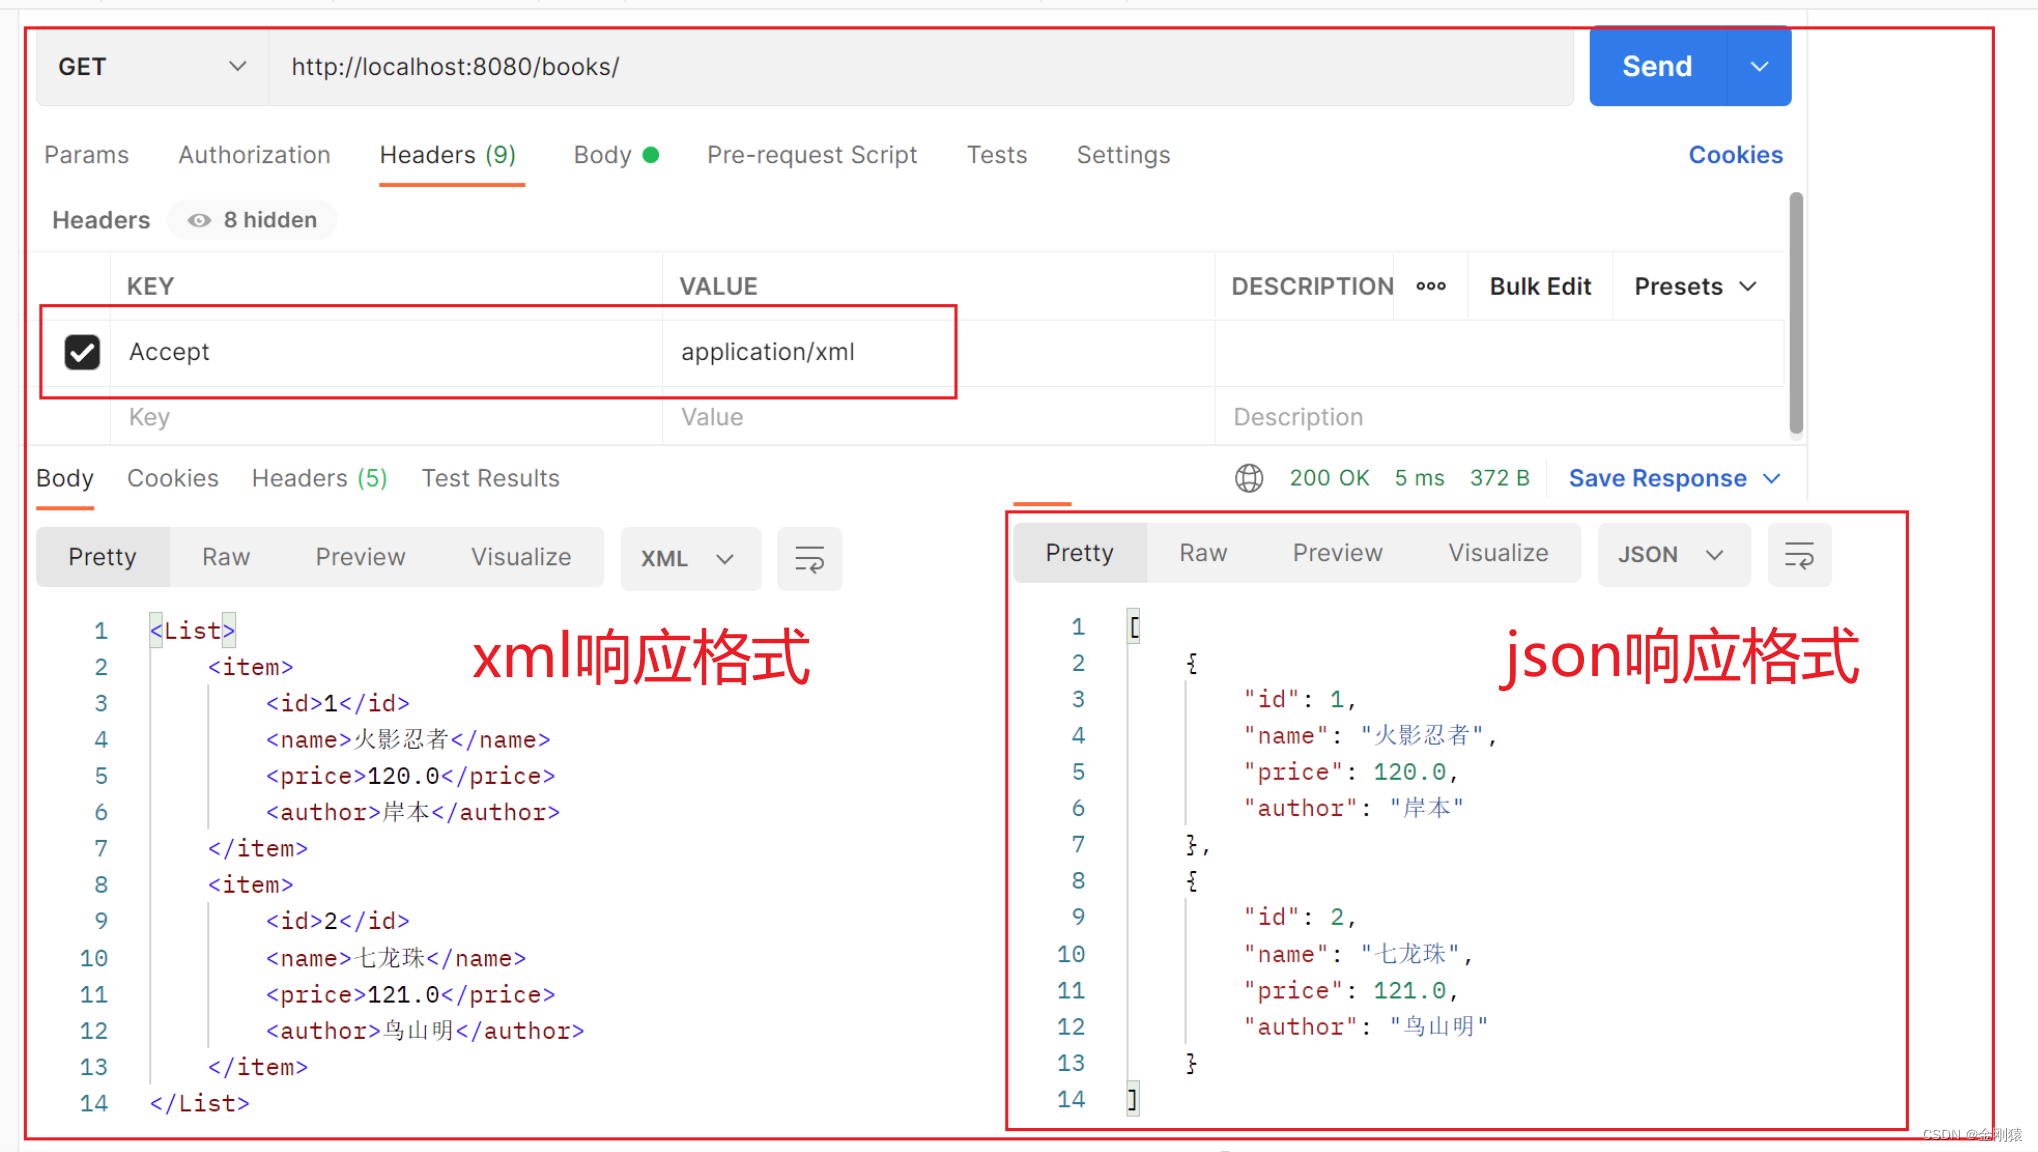
Task: Click the 200 OK status
Action: point(1329,478)
